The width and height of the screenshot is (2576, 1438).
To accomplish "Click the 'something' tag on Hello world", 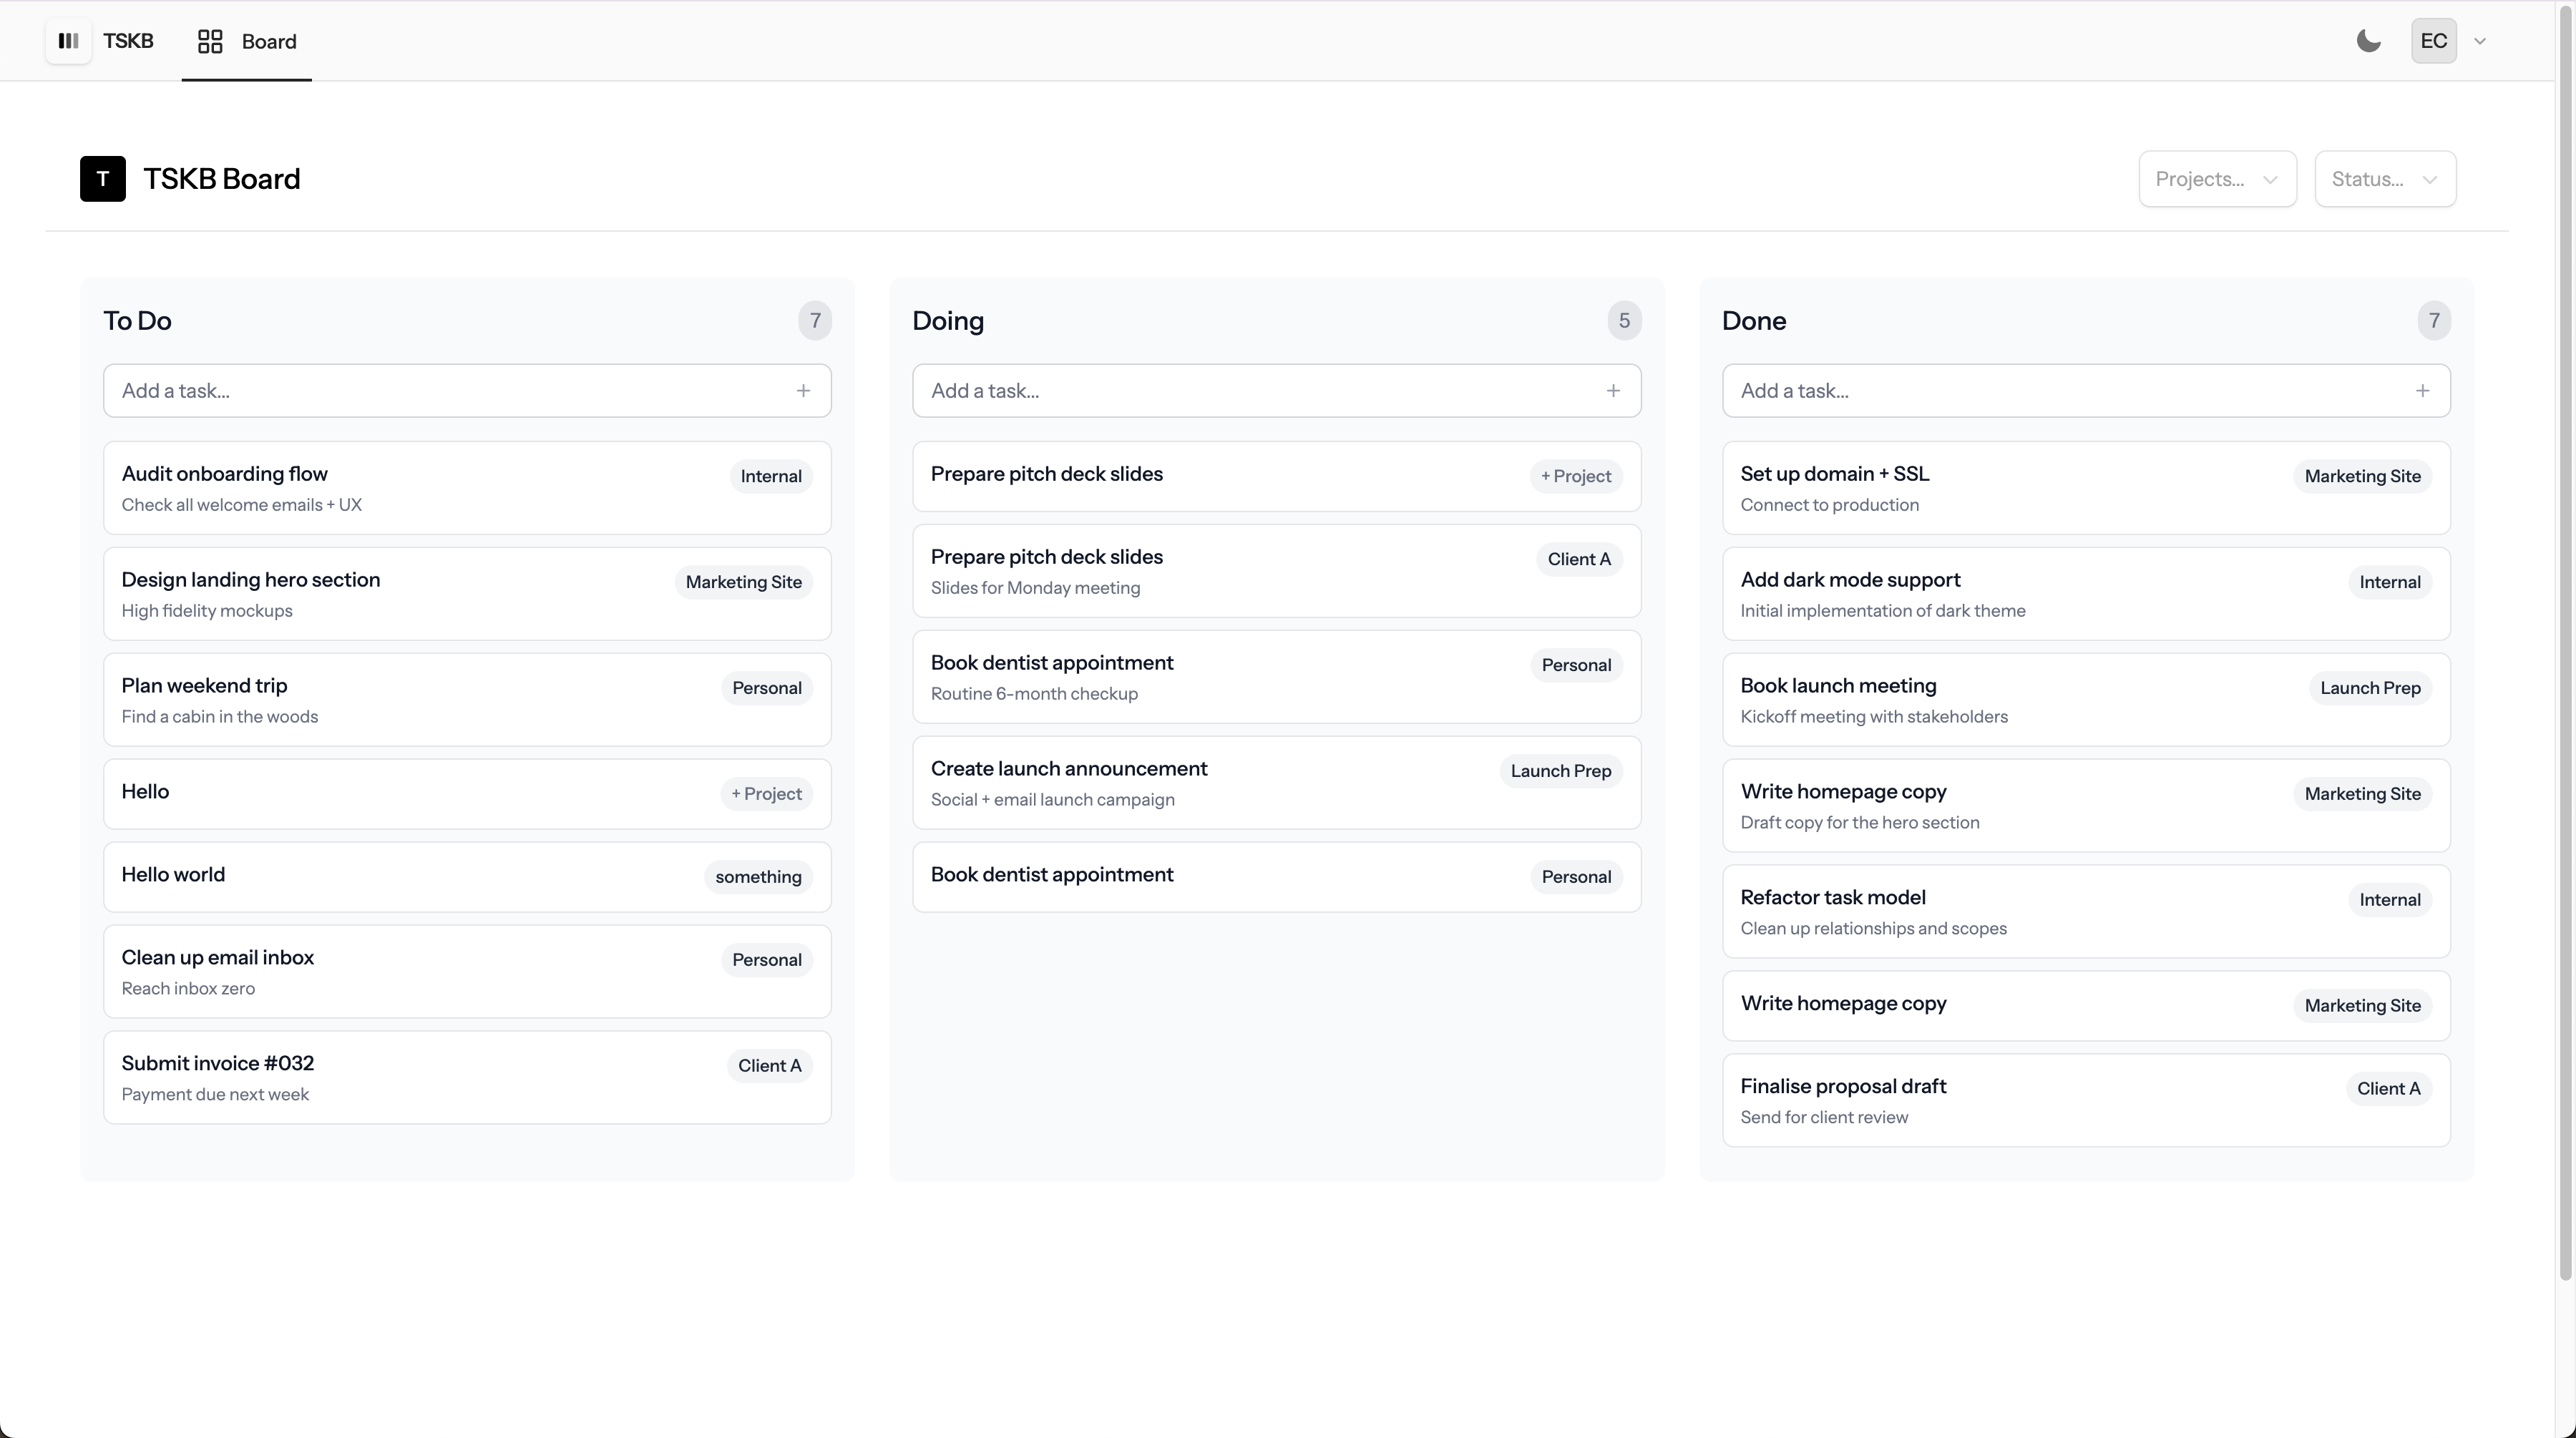I will click(x=758, y=877).
